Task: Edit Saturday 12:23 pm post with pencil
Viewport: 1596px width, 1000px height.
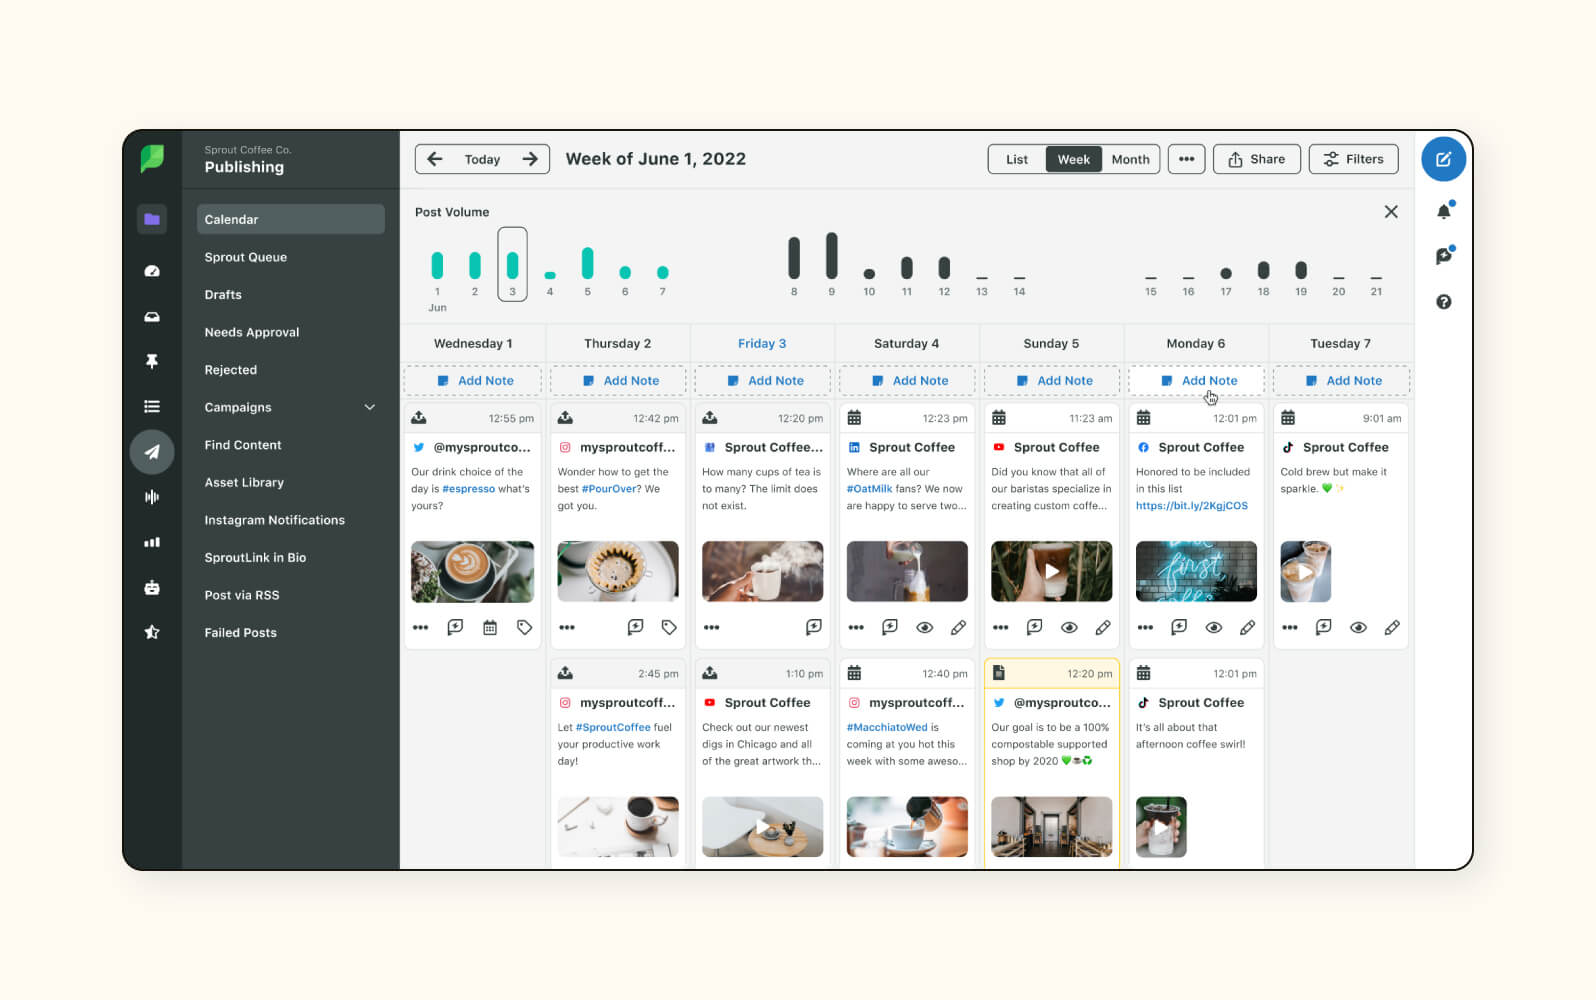Action: click(x=958, y=627)
